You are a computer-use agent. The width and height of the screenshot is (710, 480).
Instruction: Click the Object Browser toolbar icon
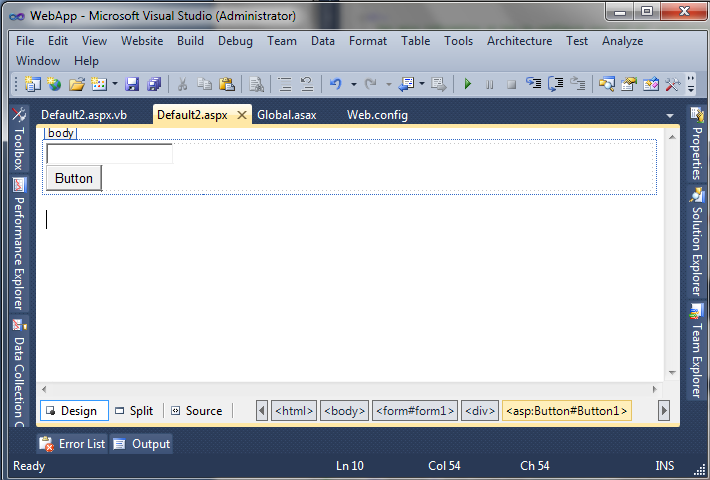[x=651, y=84]
